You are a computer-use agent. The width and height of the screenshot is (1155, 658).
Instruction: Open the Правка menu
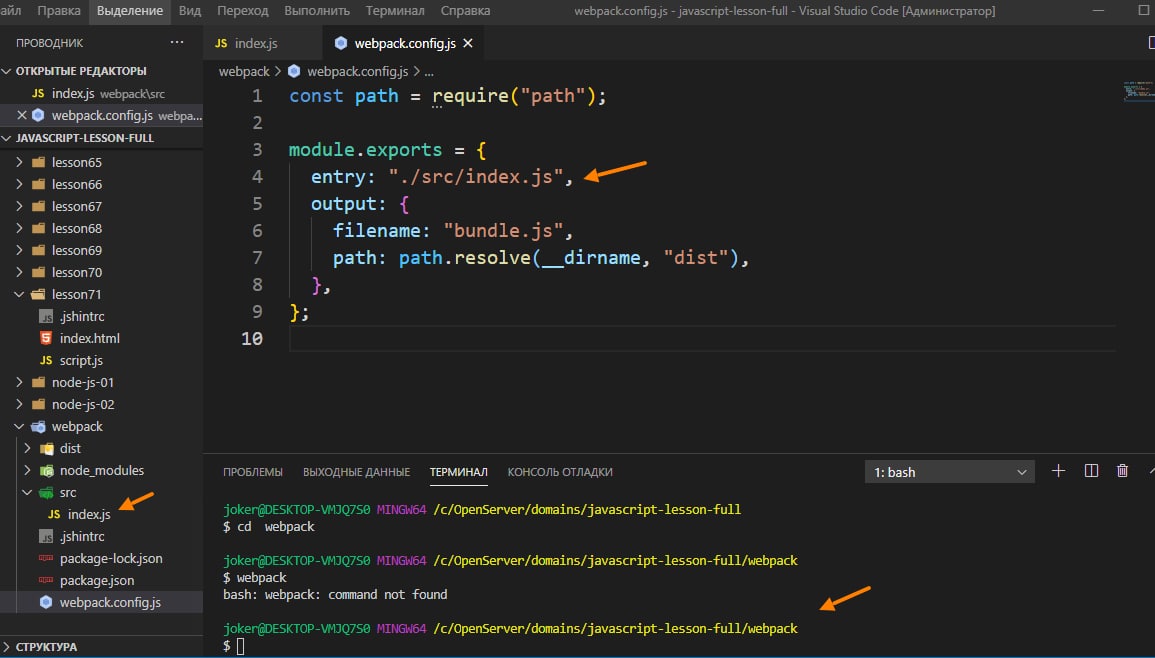tap(59, 11)
